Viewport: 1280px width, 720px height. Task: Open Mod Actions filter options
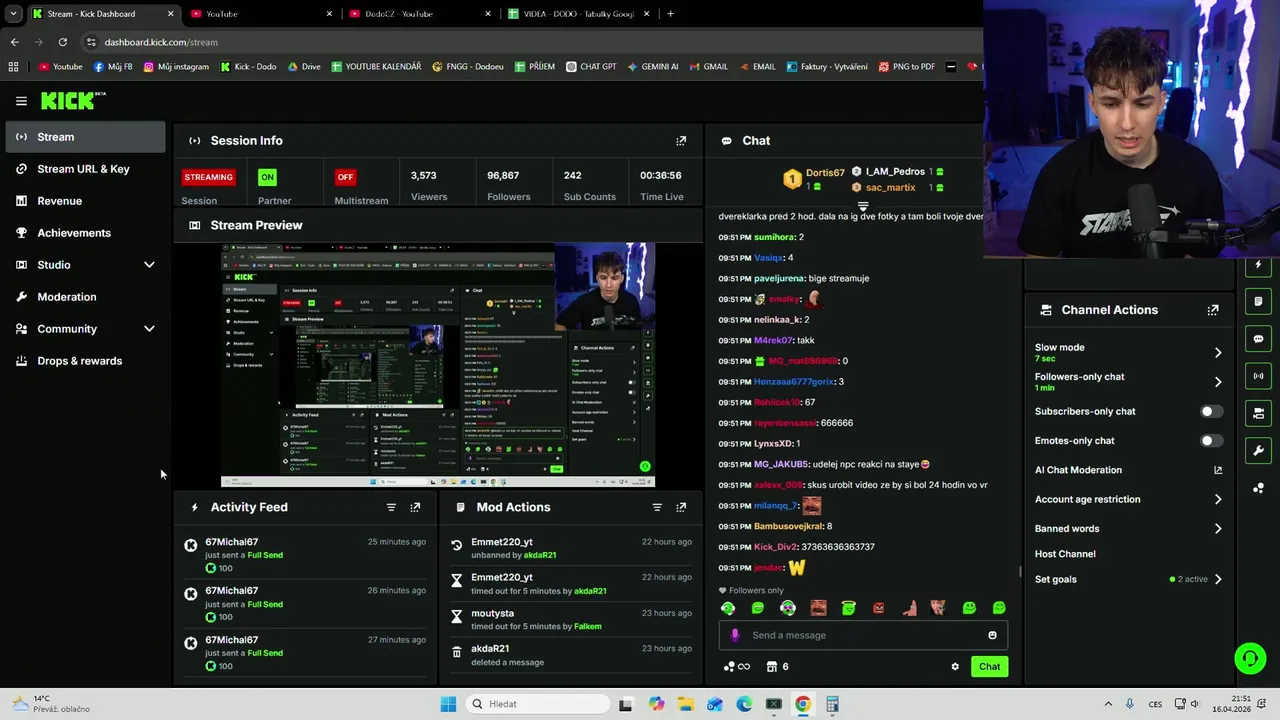click(x=657, y=507)
